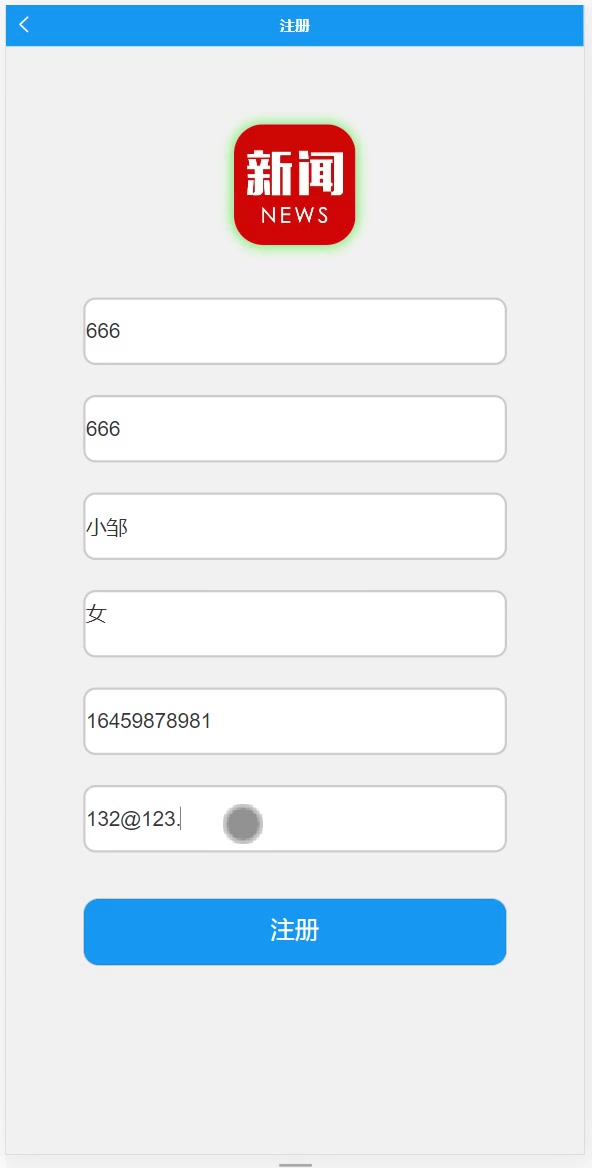Place cursor on the 女 character
The height and width of the screenshot is (1168, 592).
tap(97, 615)
